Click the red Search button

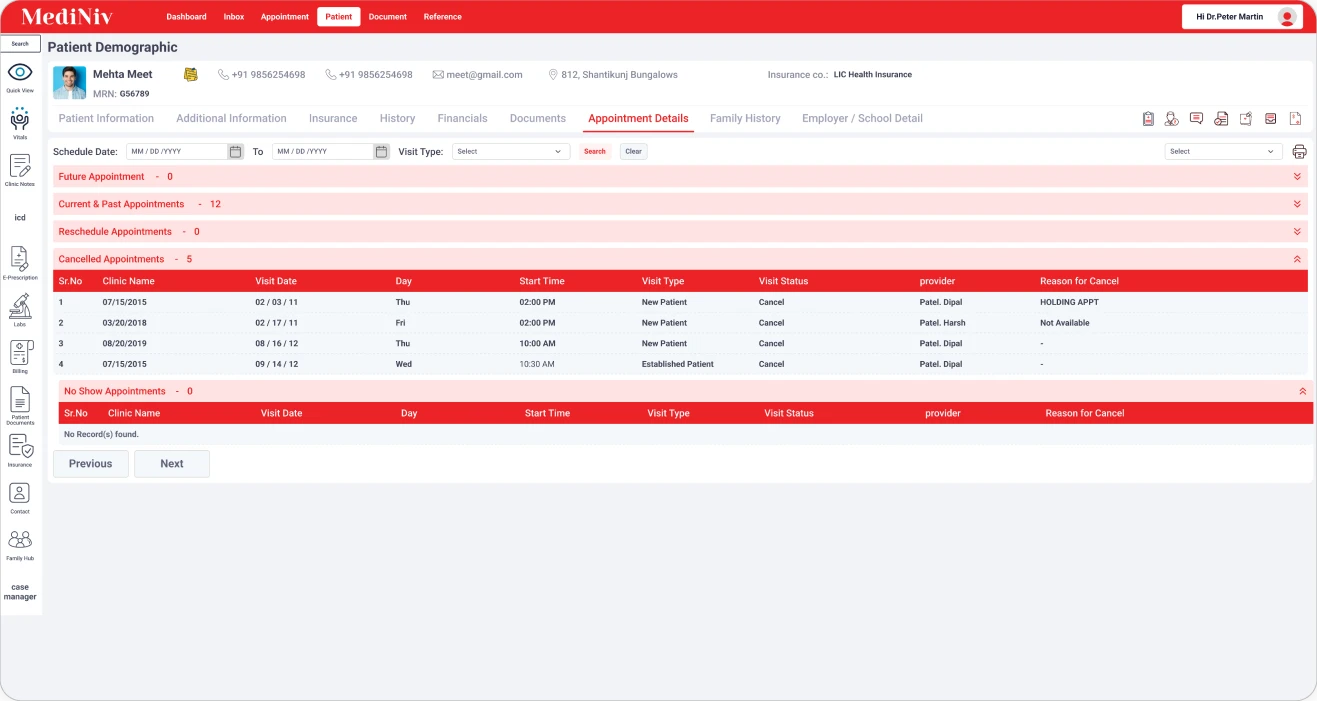[595, 152]
